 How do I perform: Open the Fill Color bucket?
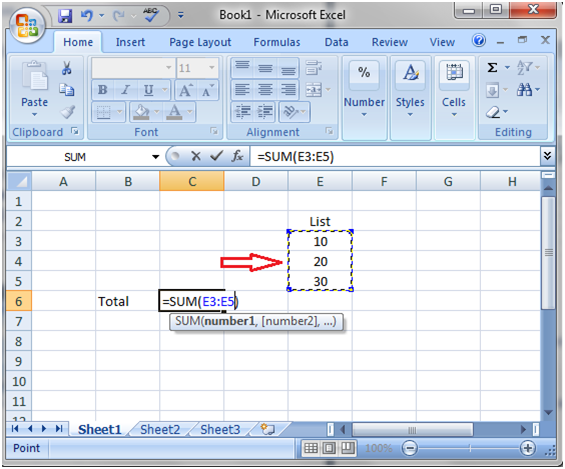point(141,112)
